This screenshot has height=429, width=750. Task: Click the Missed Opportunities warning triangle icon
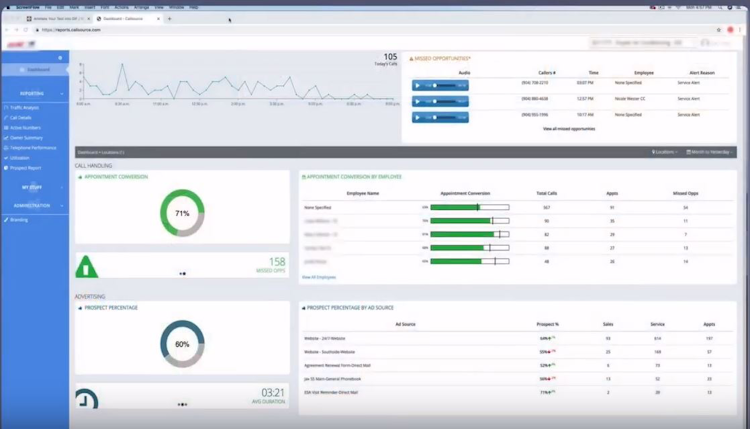411,59
